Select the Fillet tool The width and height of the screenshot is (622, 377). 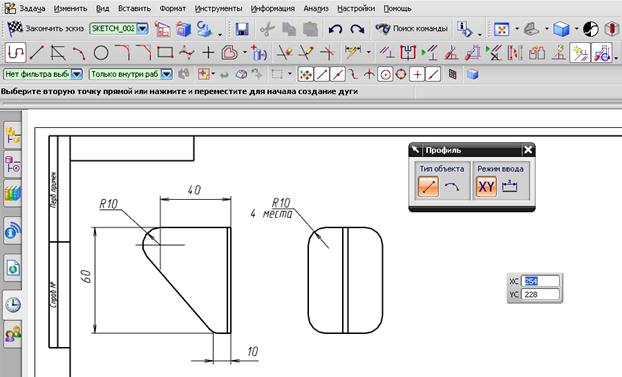pos(123,52)
